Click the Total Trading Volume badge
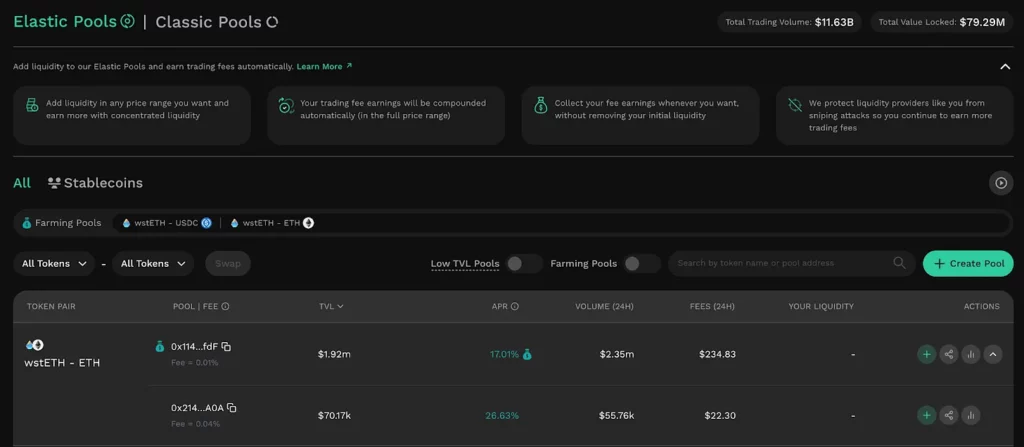Viewport: 1024px width, 447px height. (x=790, y=22)
